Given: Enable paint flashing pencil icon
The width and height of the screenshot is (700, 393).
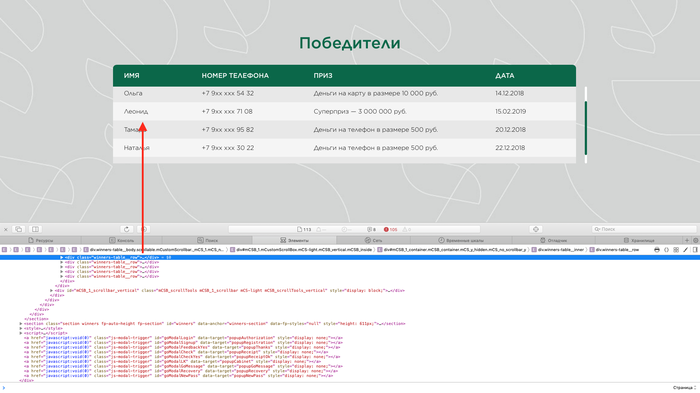Looking at the screenshot, I should [x=685, y=250].
